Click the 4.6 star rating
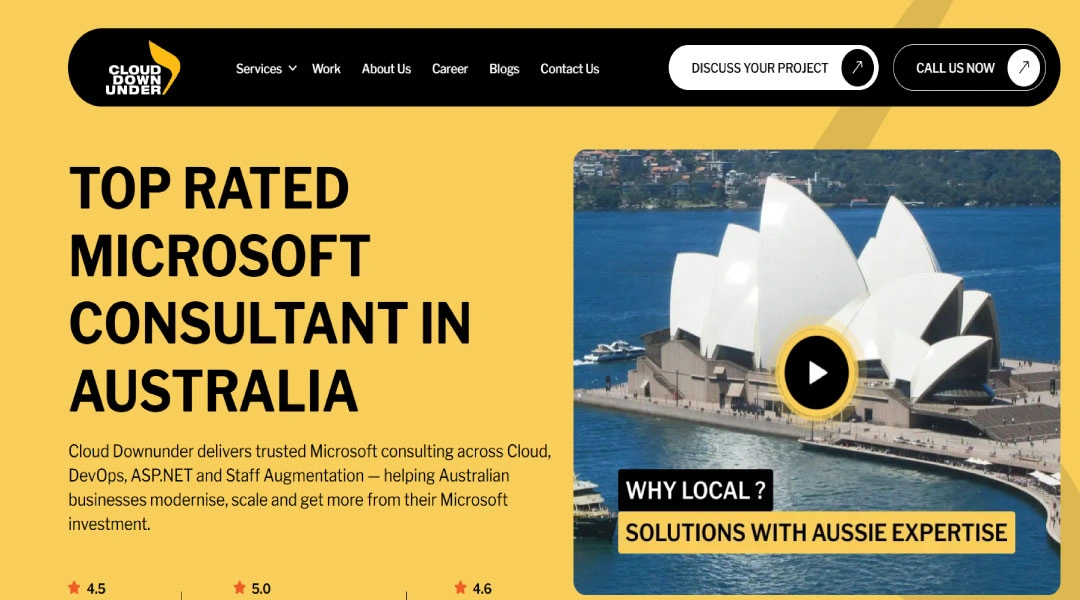Screen dimensions: 1080x600 473,588
